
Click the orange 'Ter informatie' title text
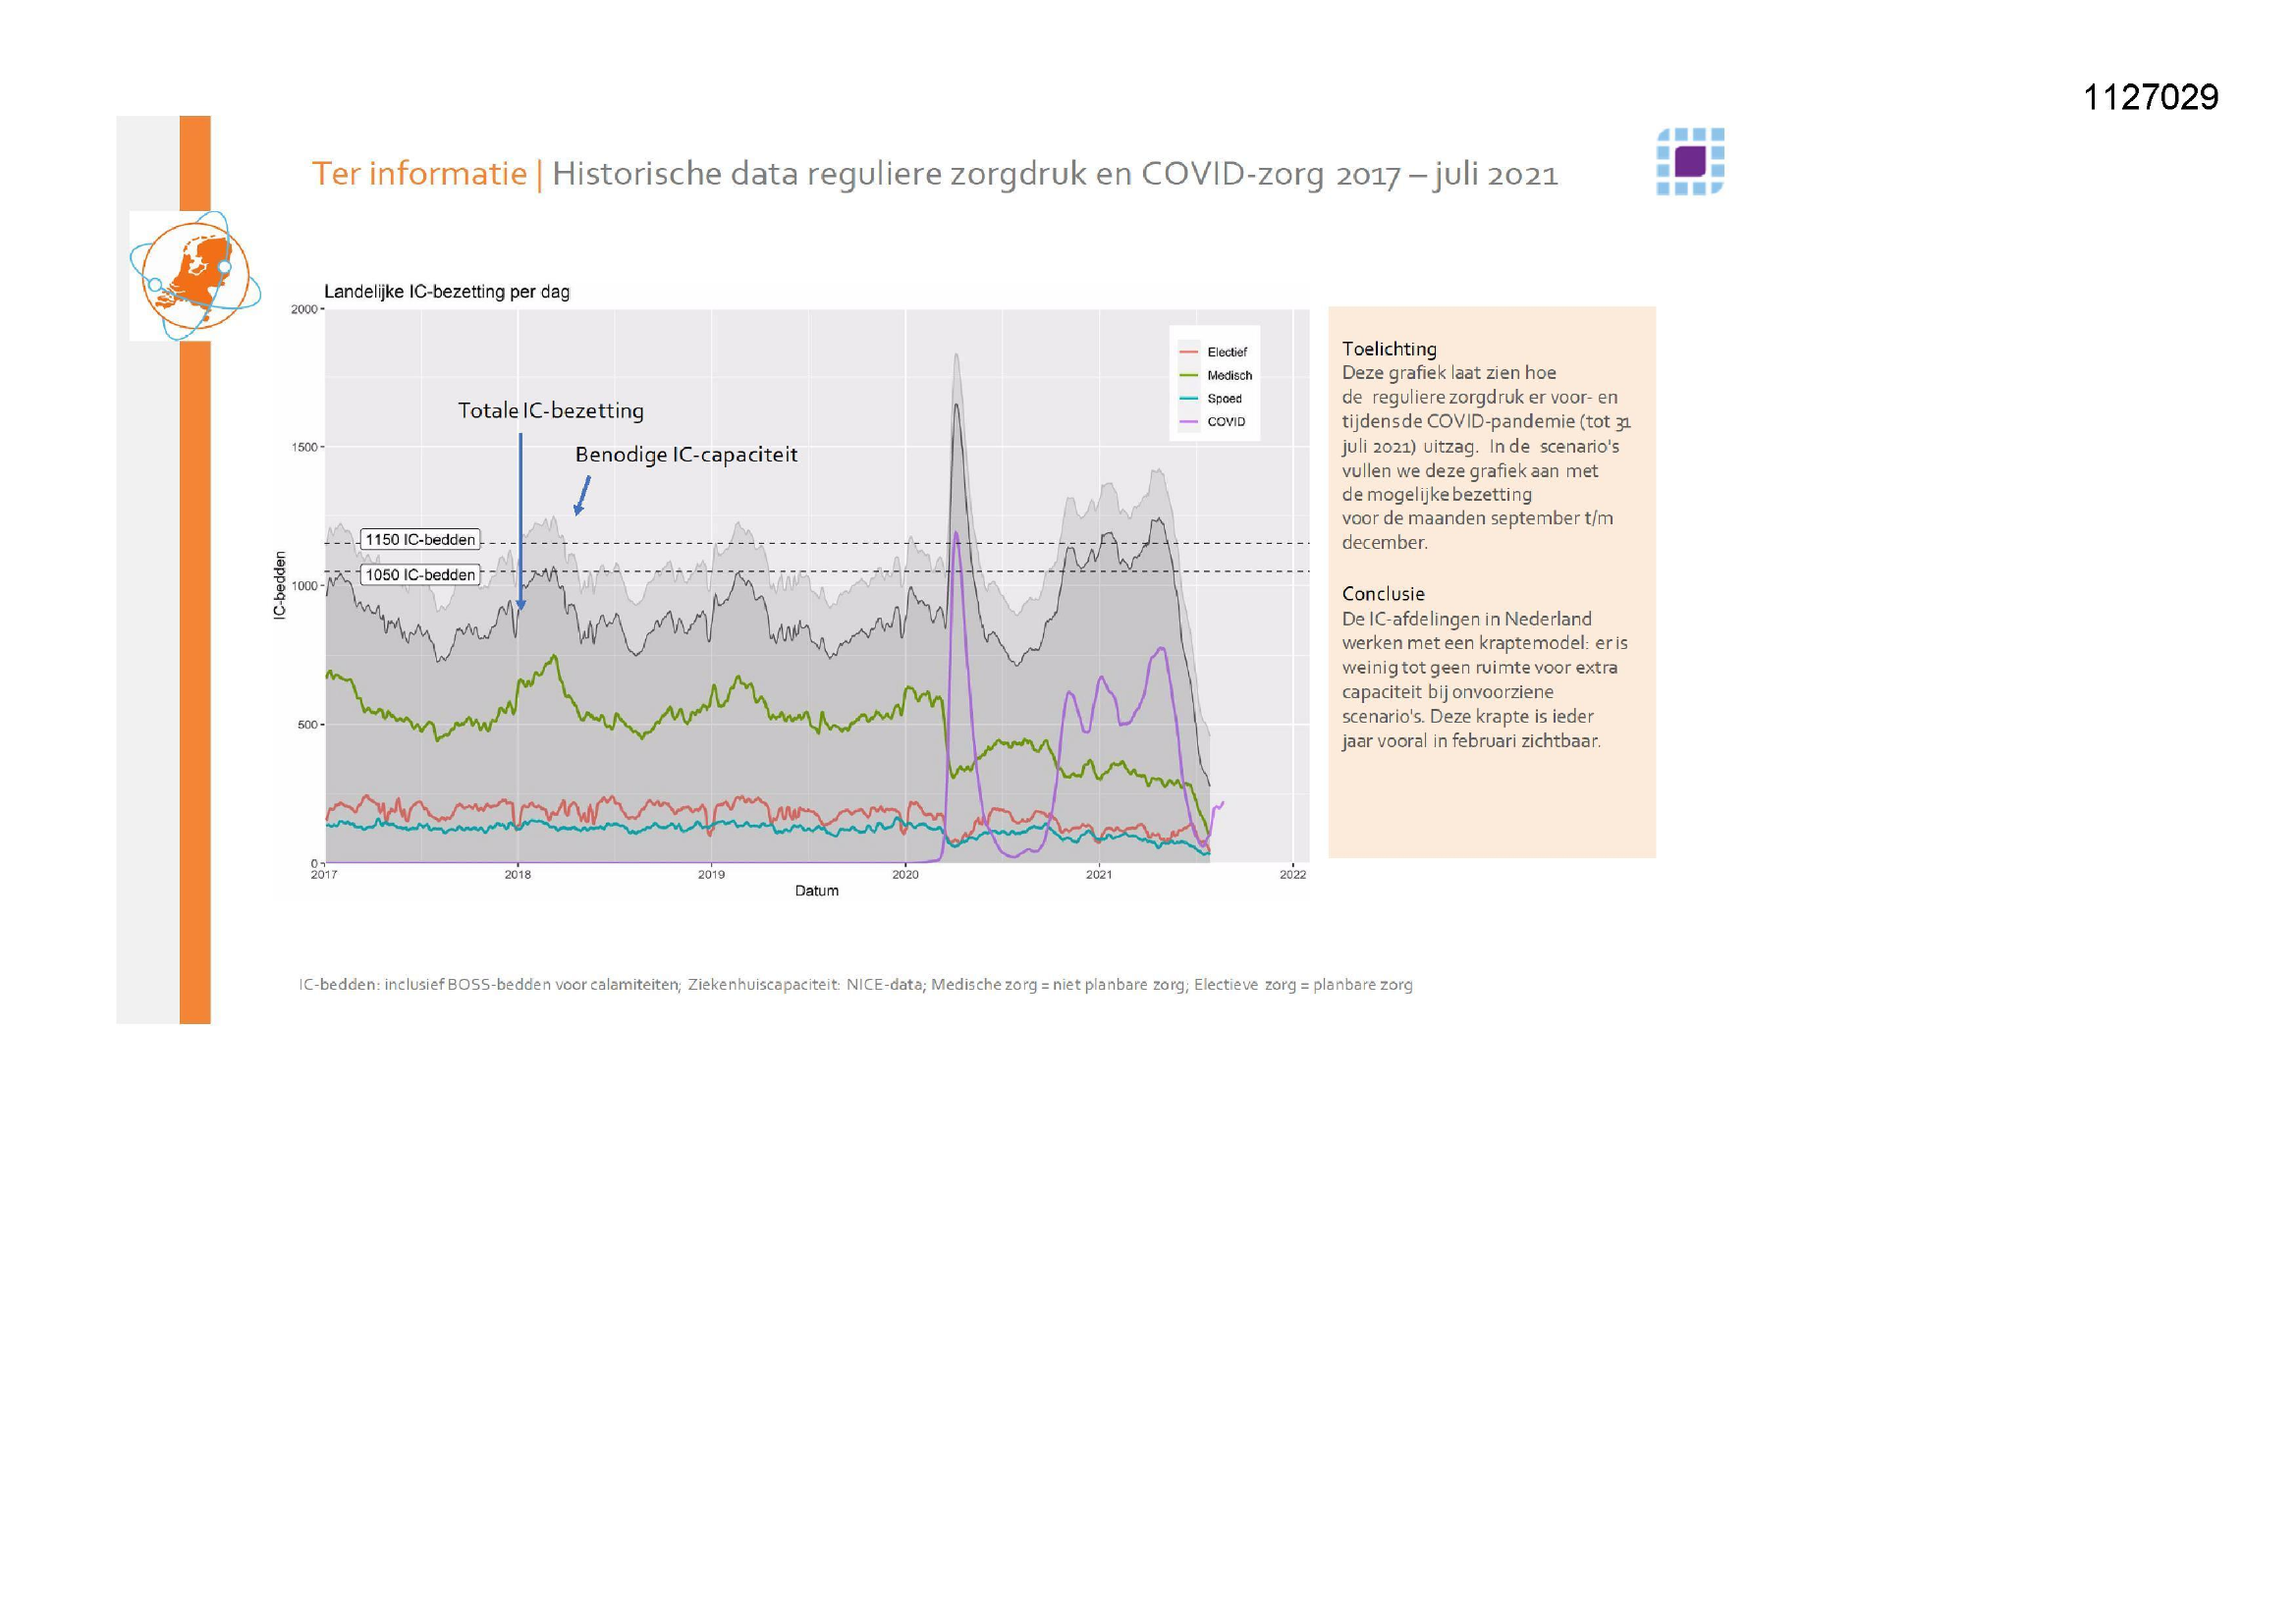pos(419,173)
